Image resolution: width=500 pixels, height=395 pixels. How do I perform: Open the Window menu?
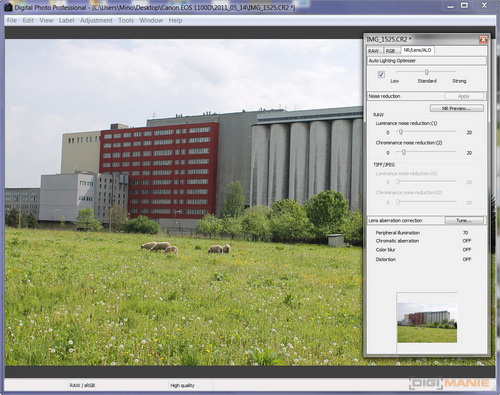[x=151, y=20]
